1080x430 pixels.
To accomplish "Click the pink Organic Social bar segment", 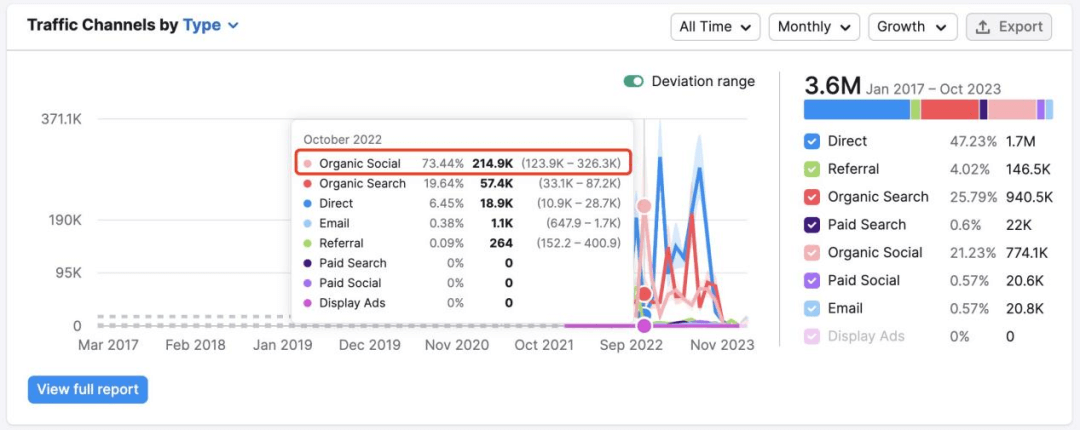I will 1012,110.
